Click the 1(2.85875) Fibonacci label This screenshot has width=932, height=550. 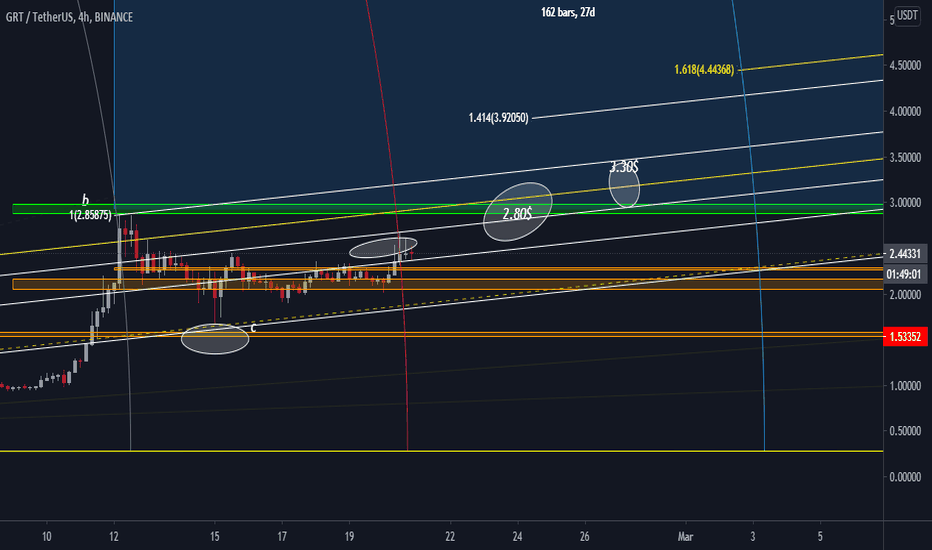(x=90, y=215)
